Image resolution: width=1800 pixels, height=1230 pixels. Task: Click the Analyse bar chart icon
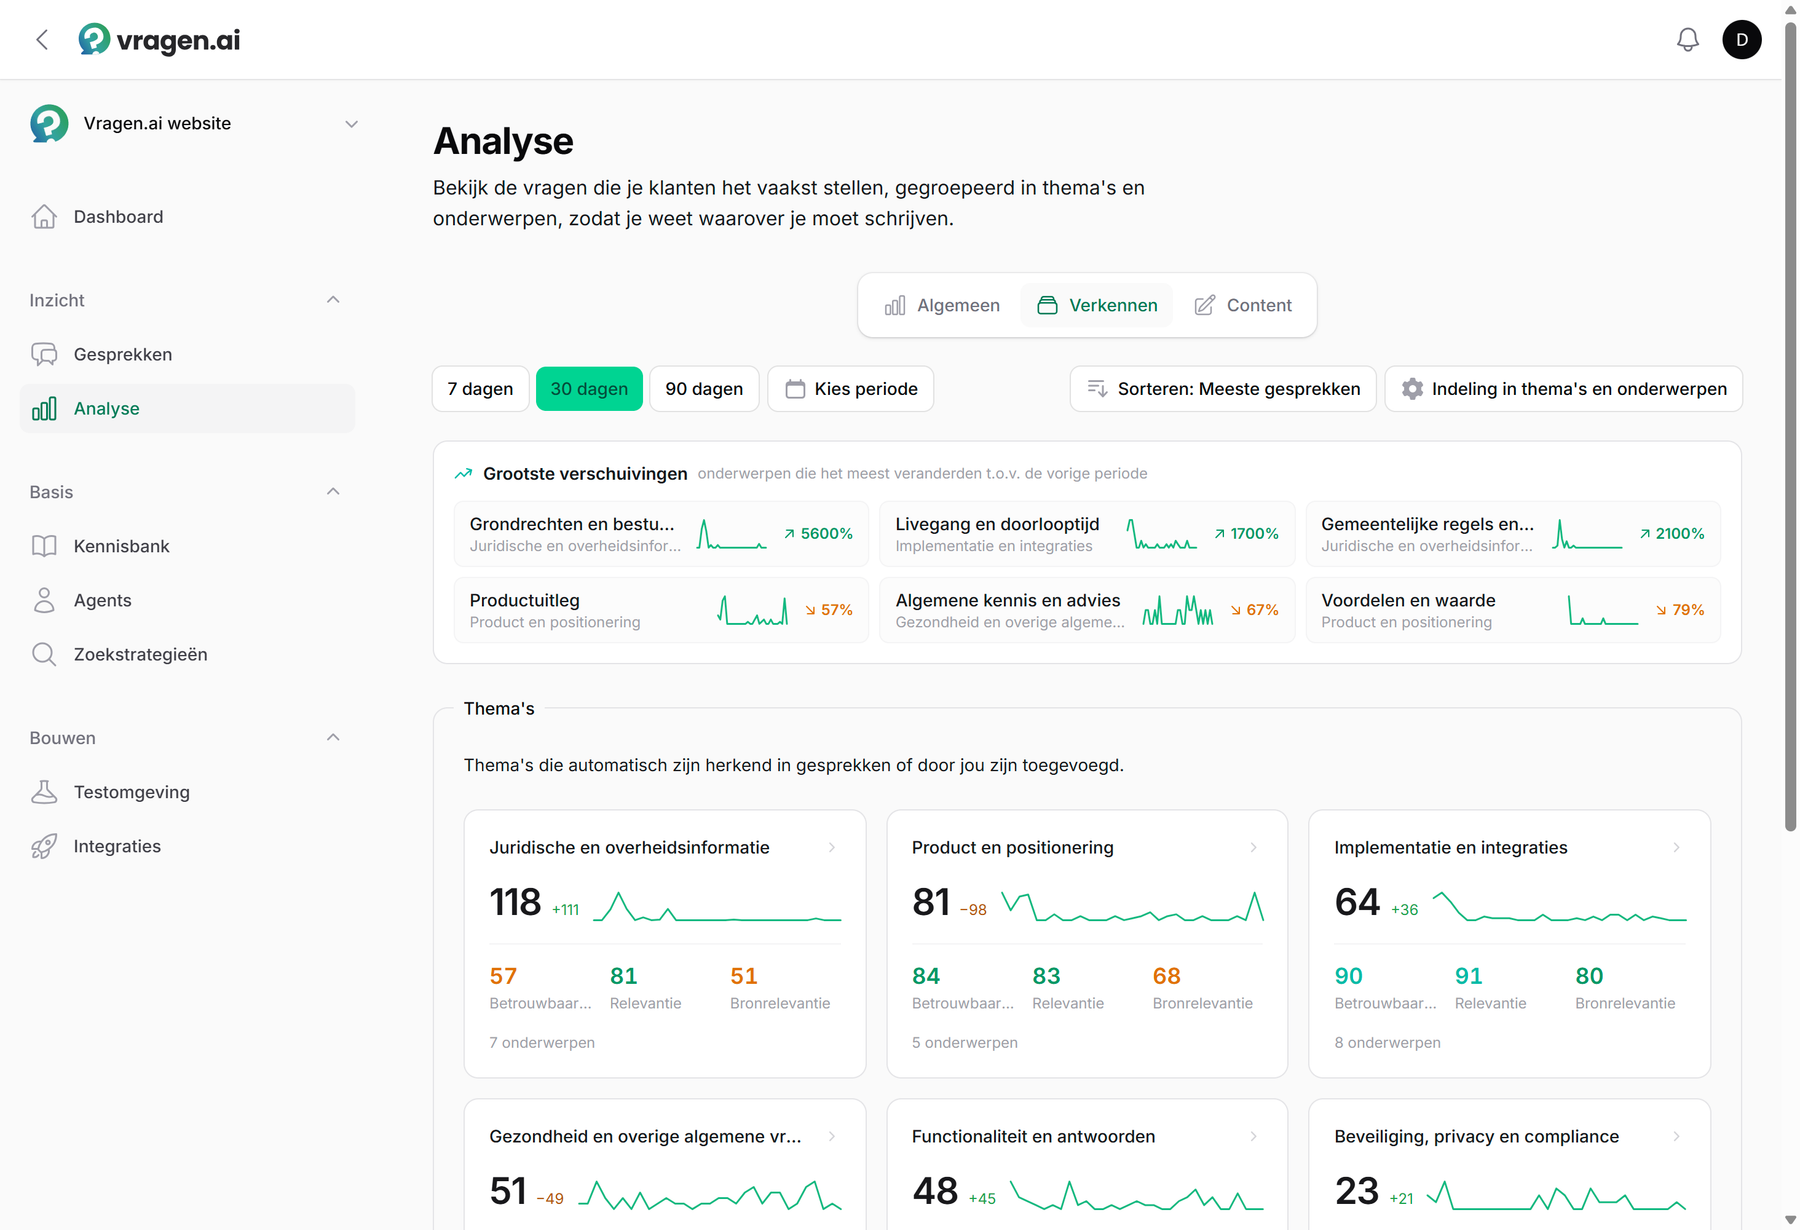(44, 409)
